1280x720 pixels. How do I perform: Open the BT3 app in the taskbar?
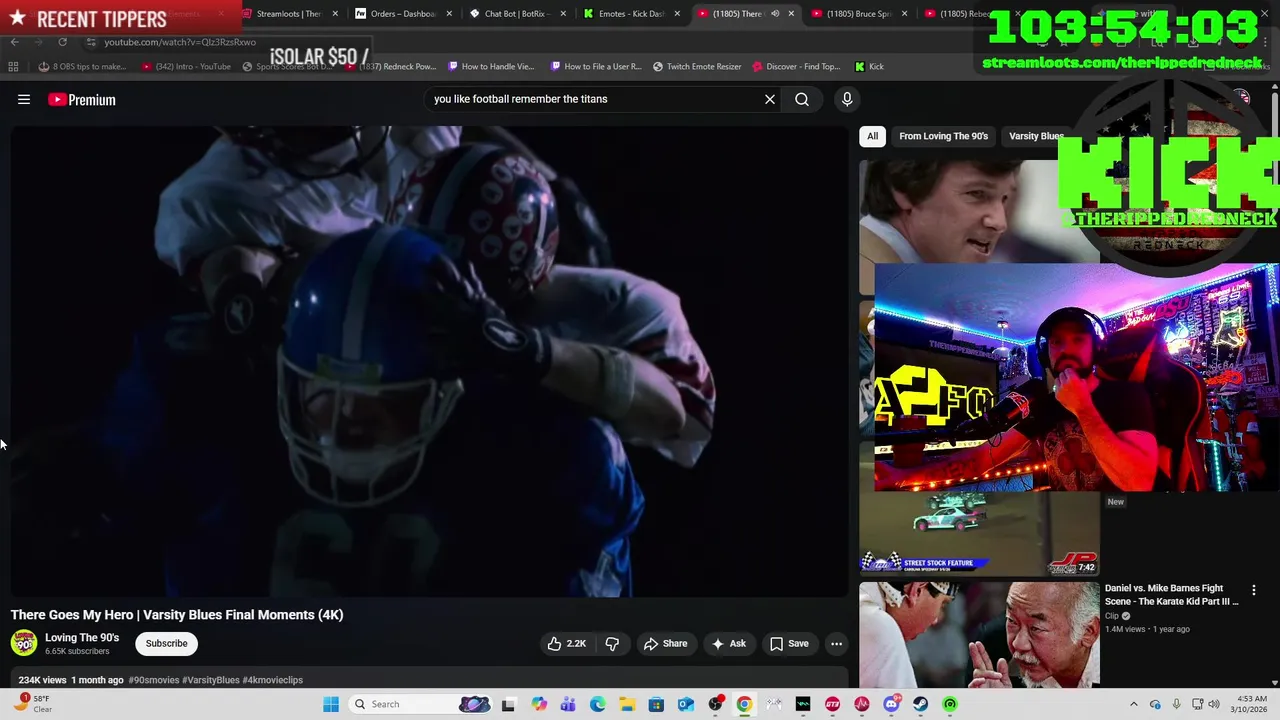coord(832,704)
